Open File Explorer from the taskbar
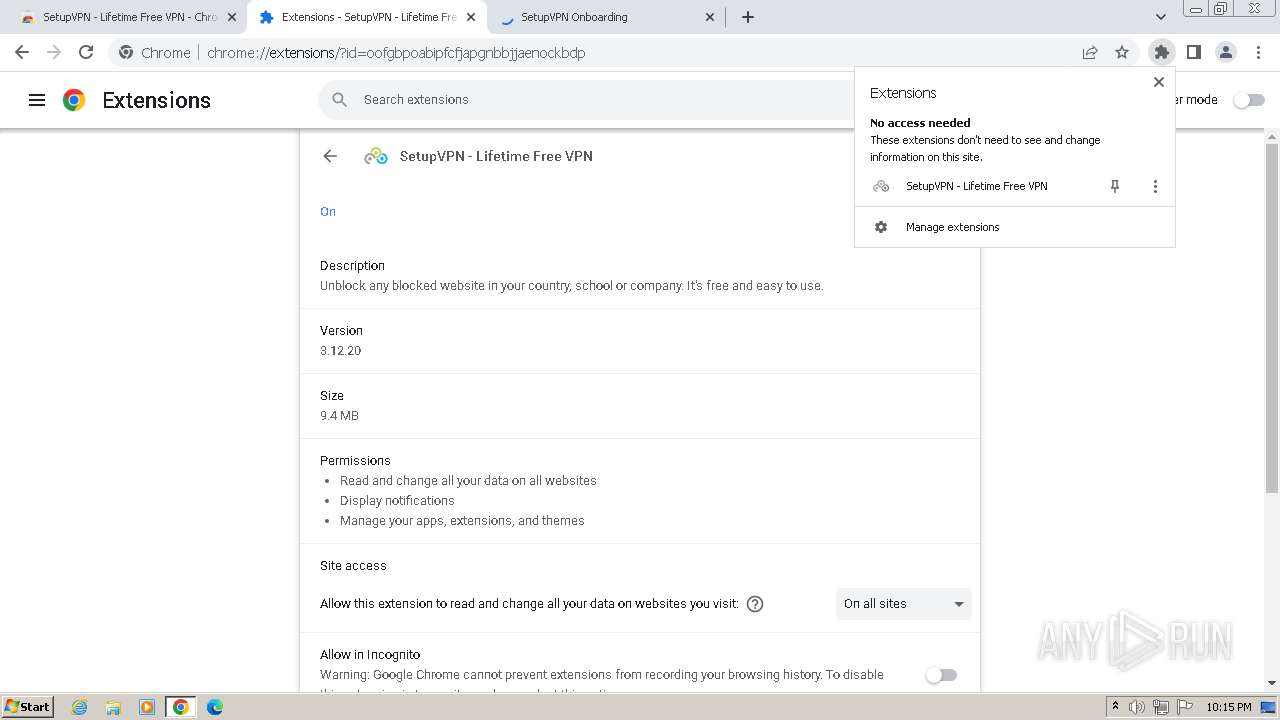The width and height of the screenshot is (1280, 720). point(113,707)
